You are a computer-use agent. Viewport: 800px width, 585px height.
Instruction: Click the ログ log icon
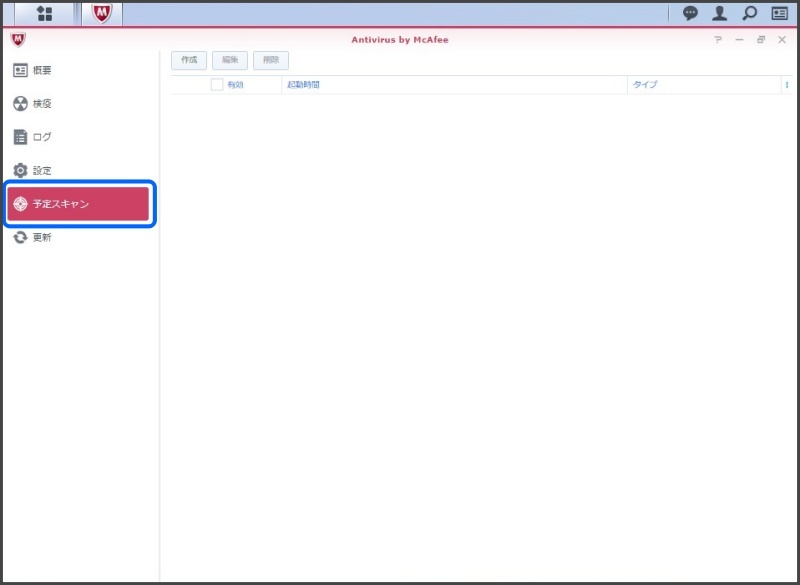[20, 137]
